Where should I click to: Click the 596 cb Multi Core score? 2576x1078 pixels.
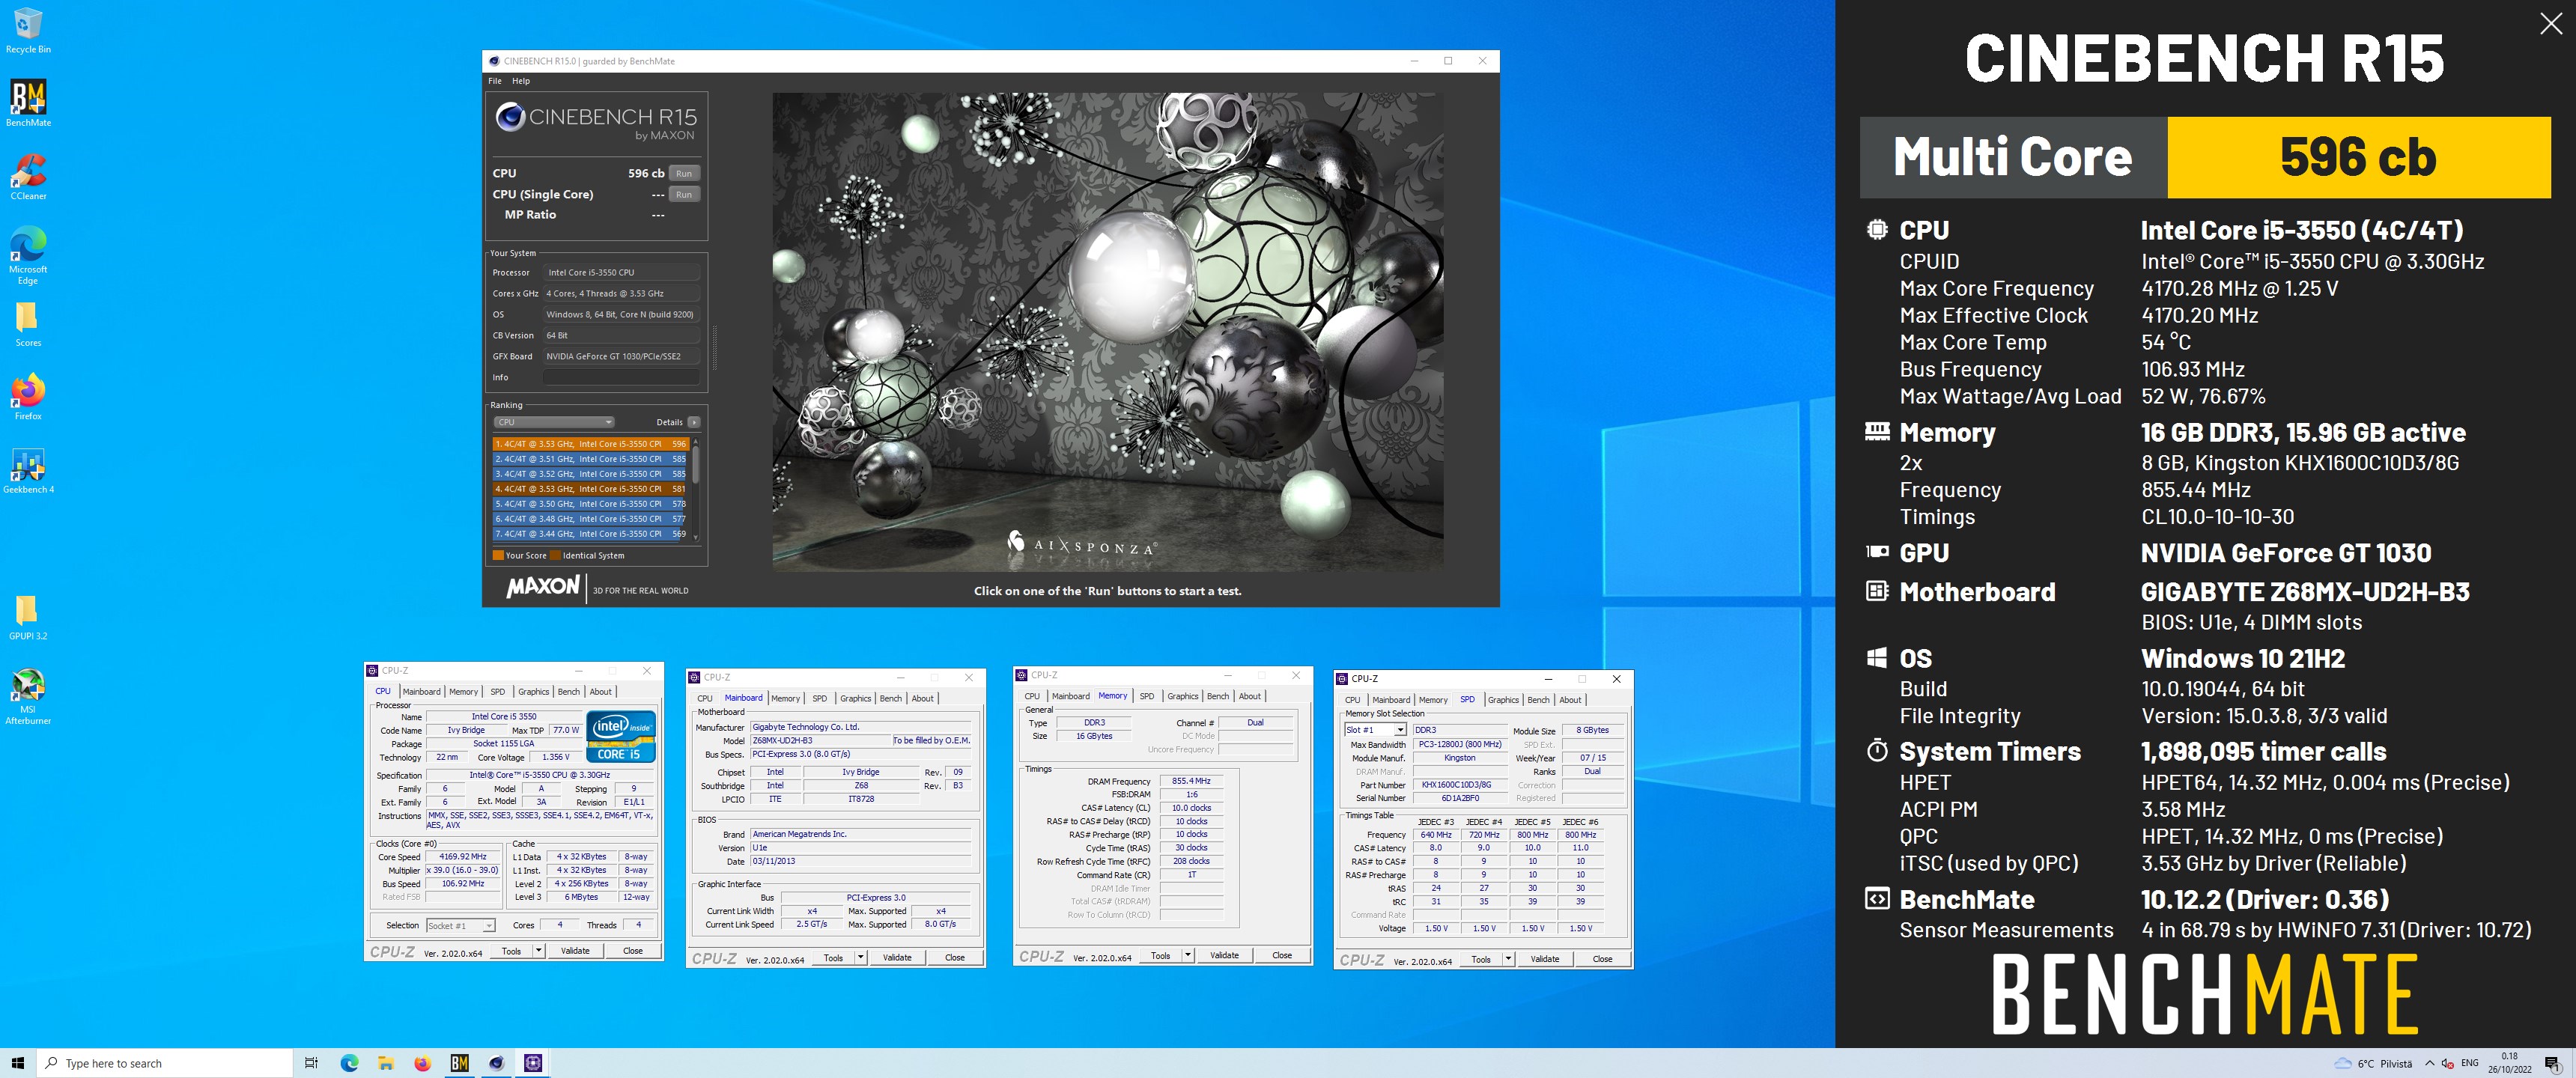pyautogui.click(x=2358, y=157)
